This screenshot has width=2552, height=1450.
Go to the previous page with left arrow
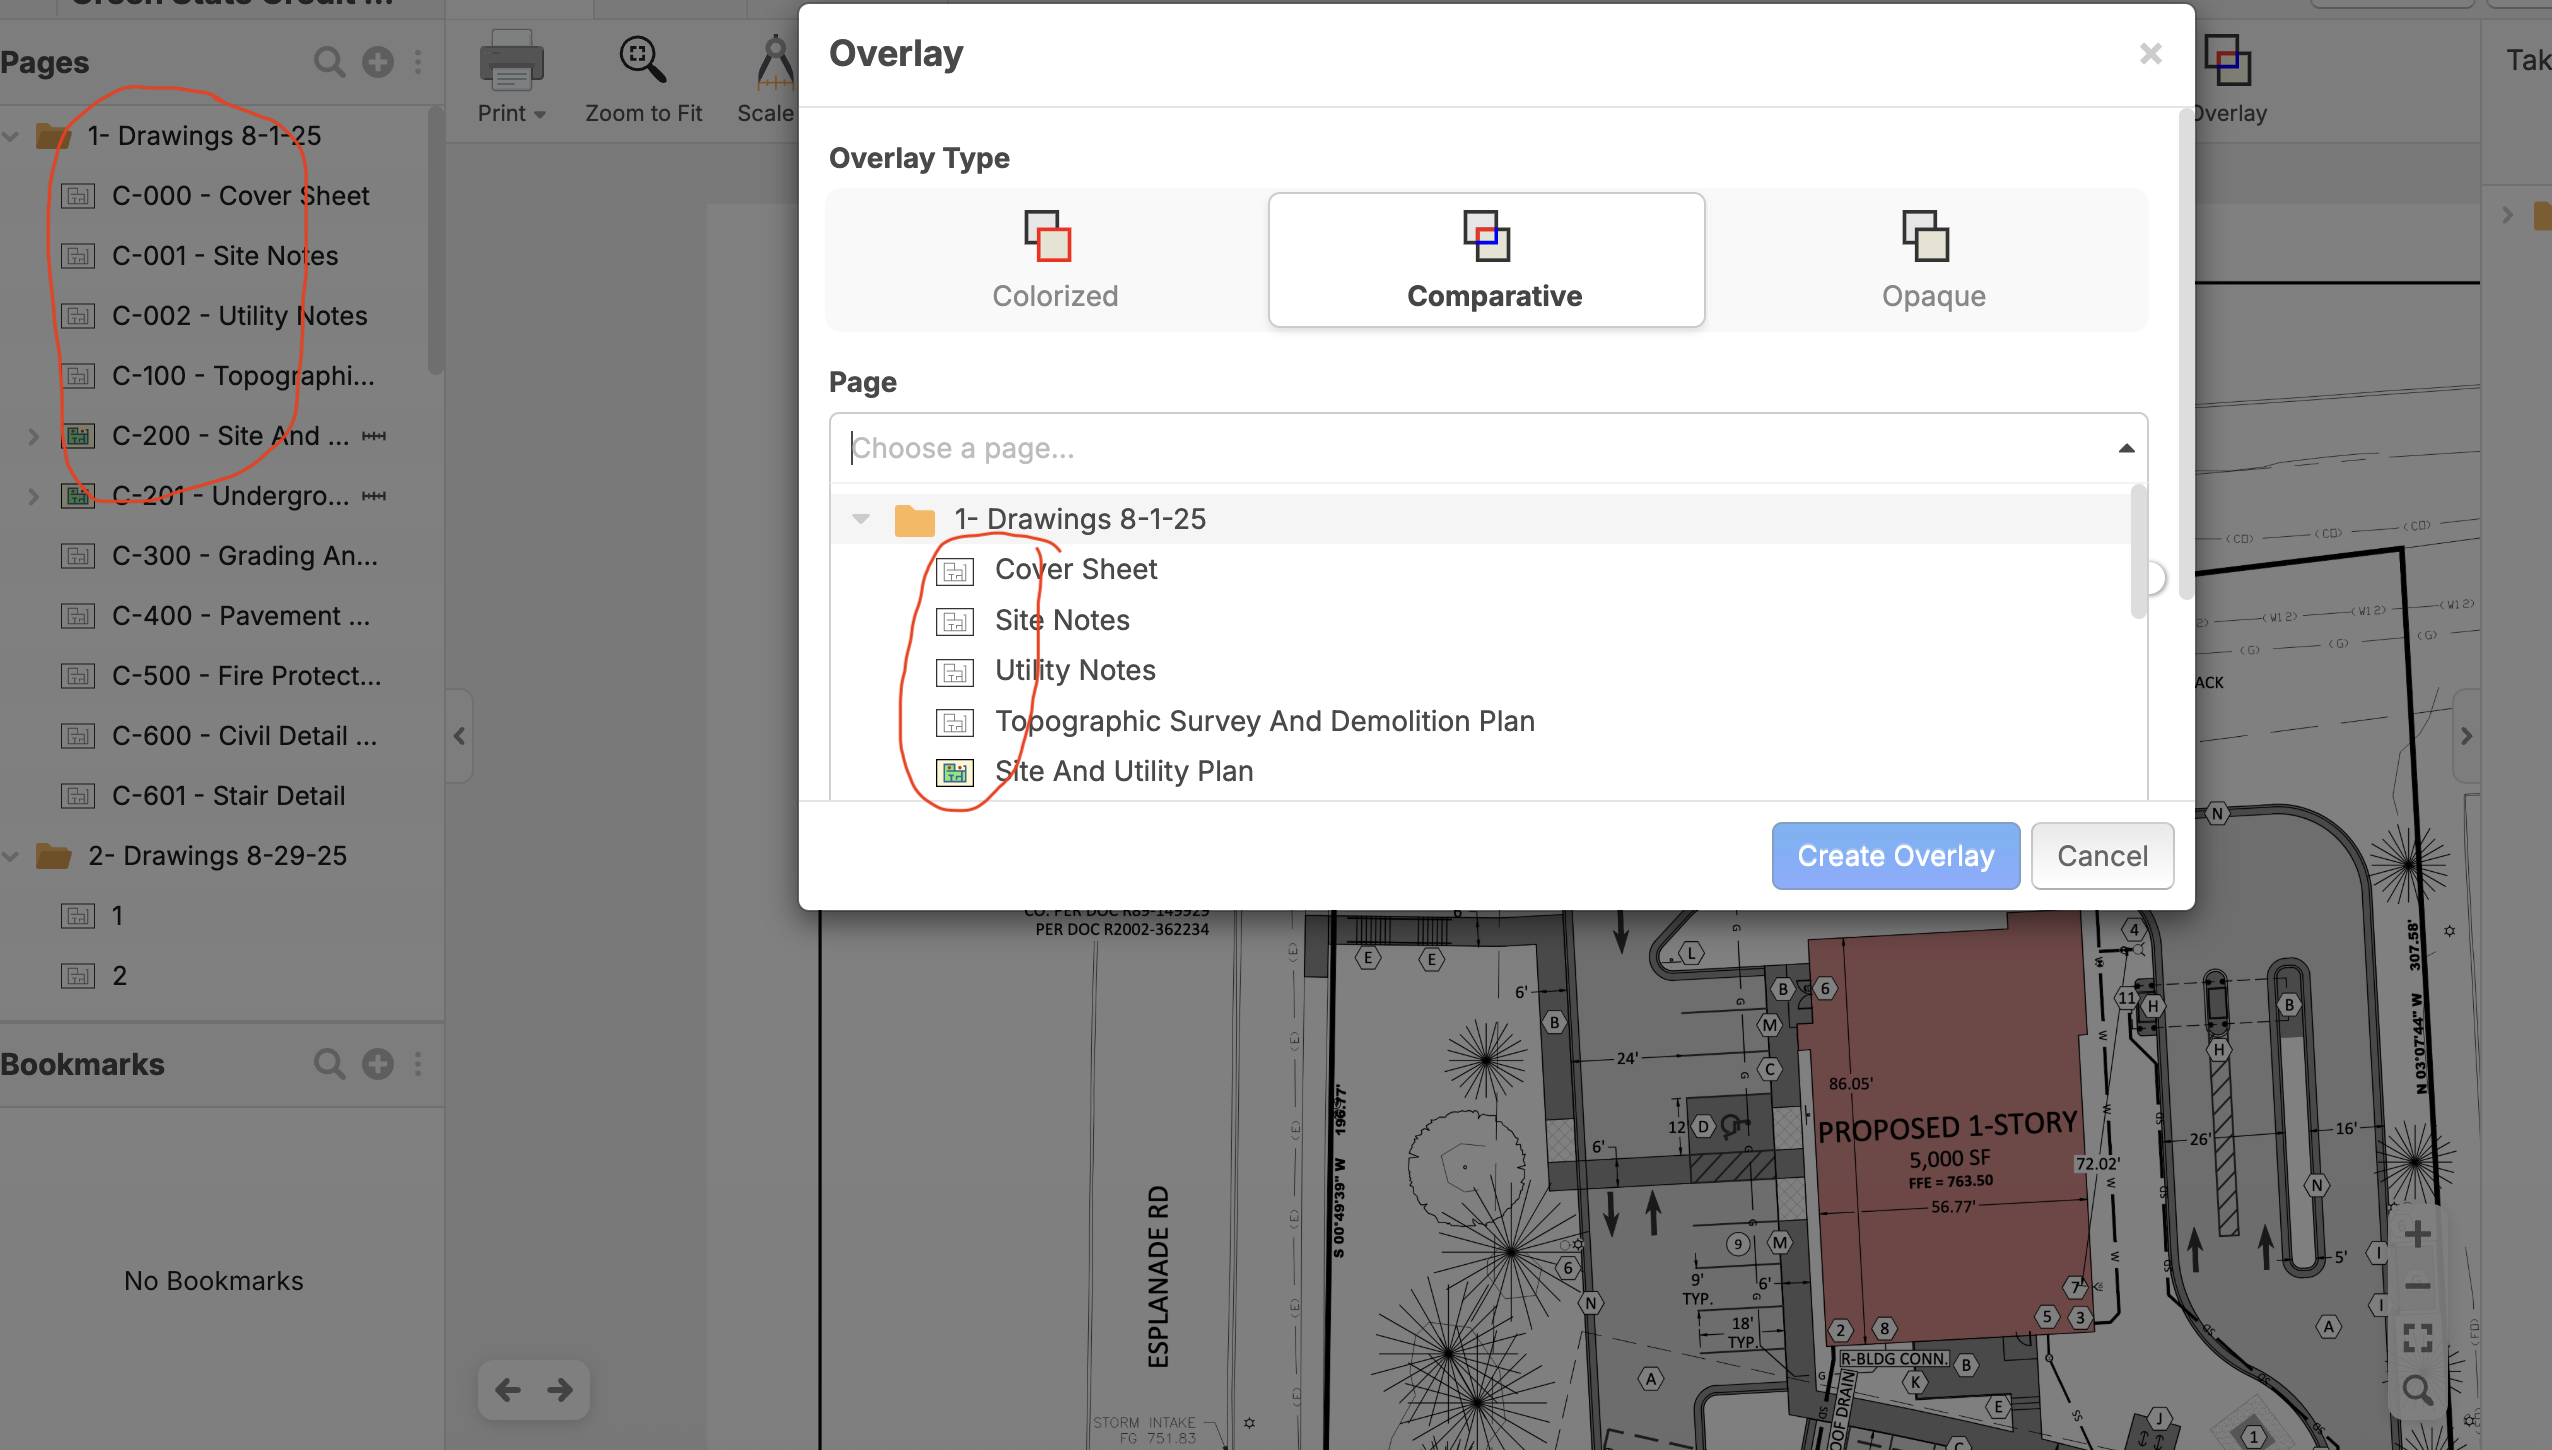coord(508,1390)
